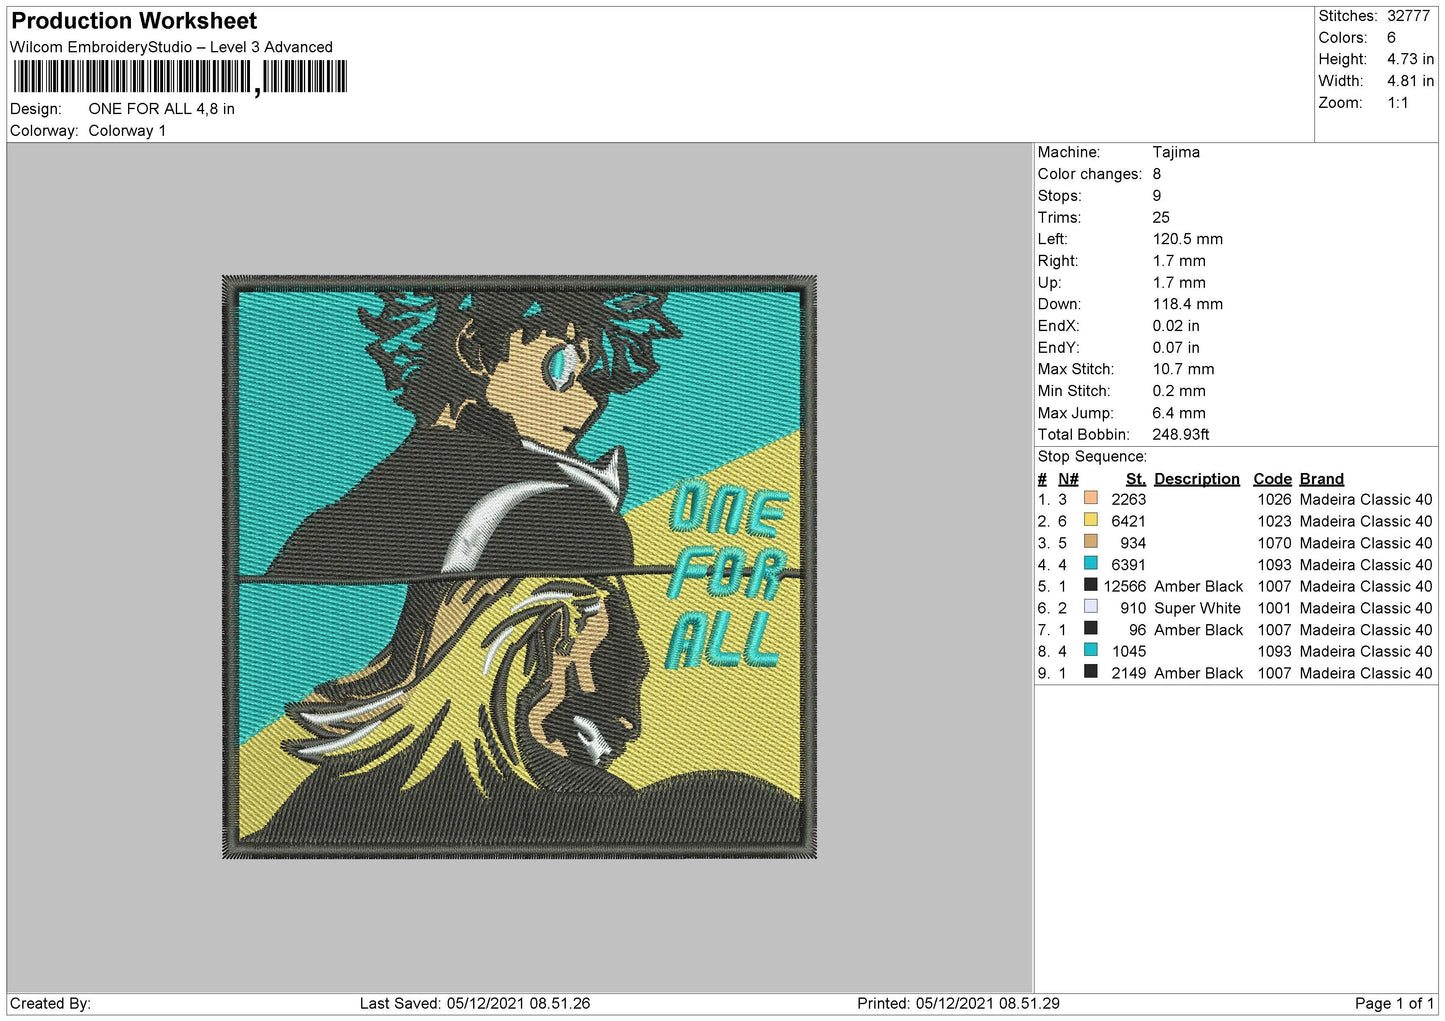Click the Down value '118.4 mm'

coord(1187,304)
